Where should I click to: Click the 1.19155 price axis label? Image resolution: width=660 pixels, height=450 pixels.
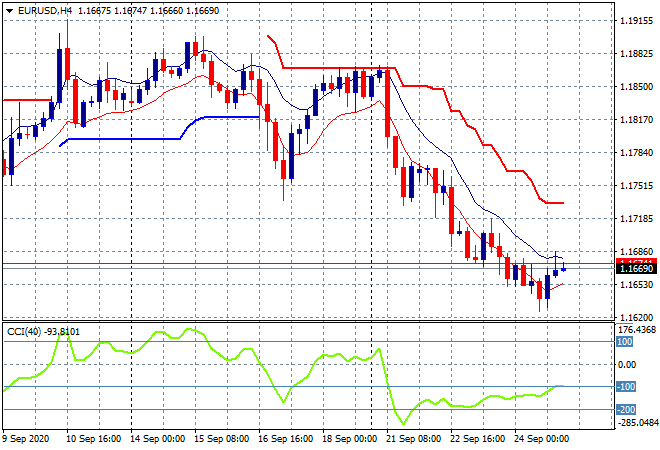[x=636, y=20]
